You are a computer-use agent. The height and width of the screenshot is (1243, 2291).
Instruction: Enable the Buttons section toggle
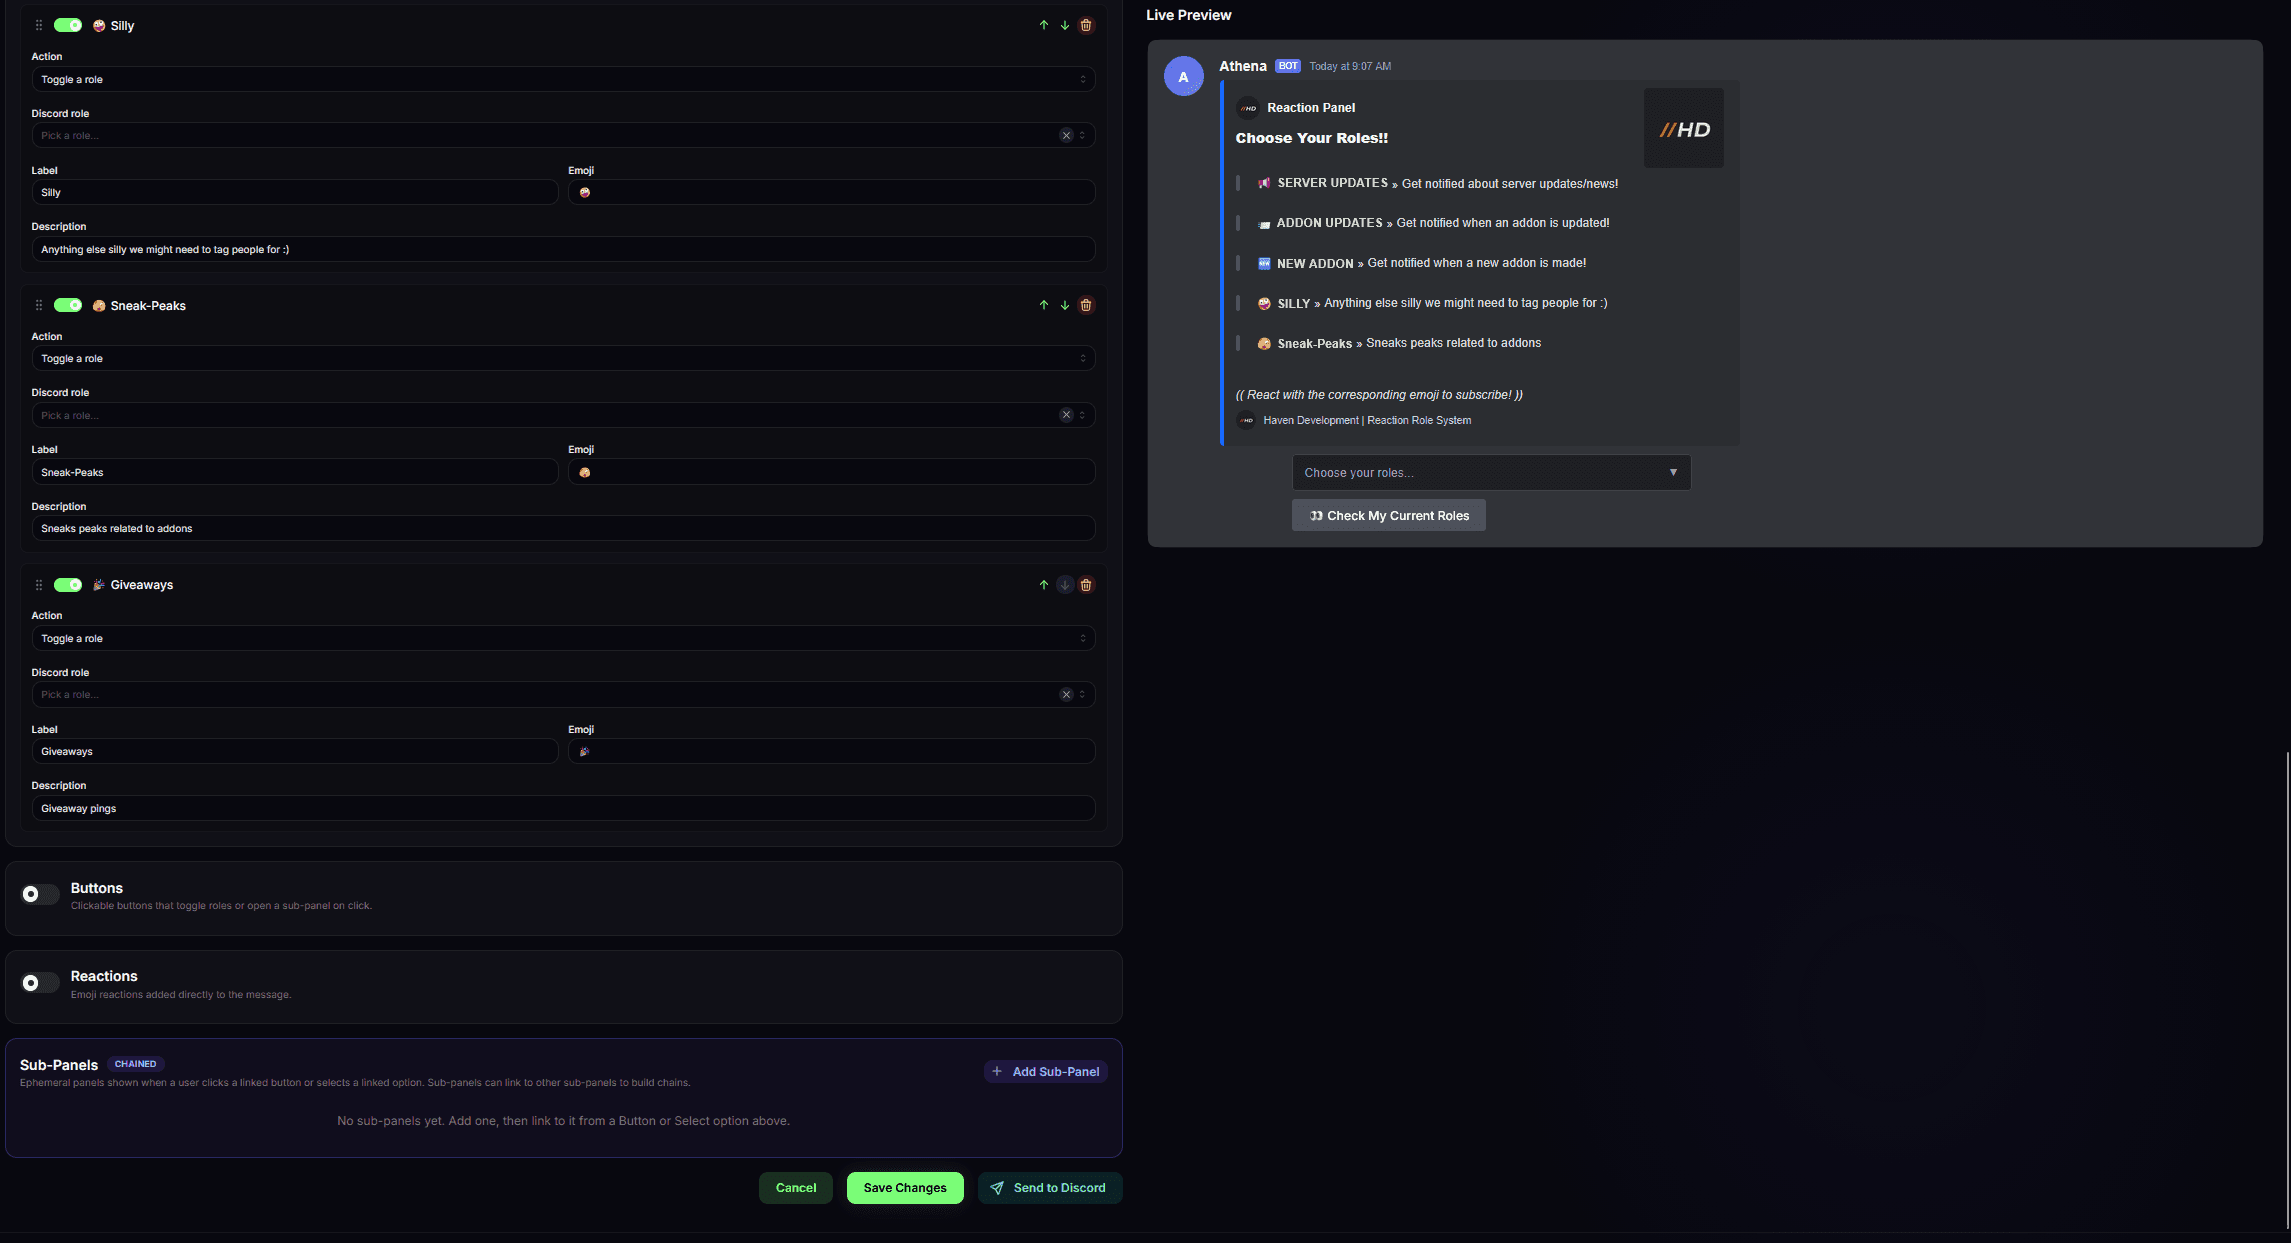click(40, 894)
